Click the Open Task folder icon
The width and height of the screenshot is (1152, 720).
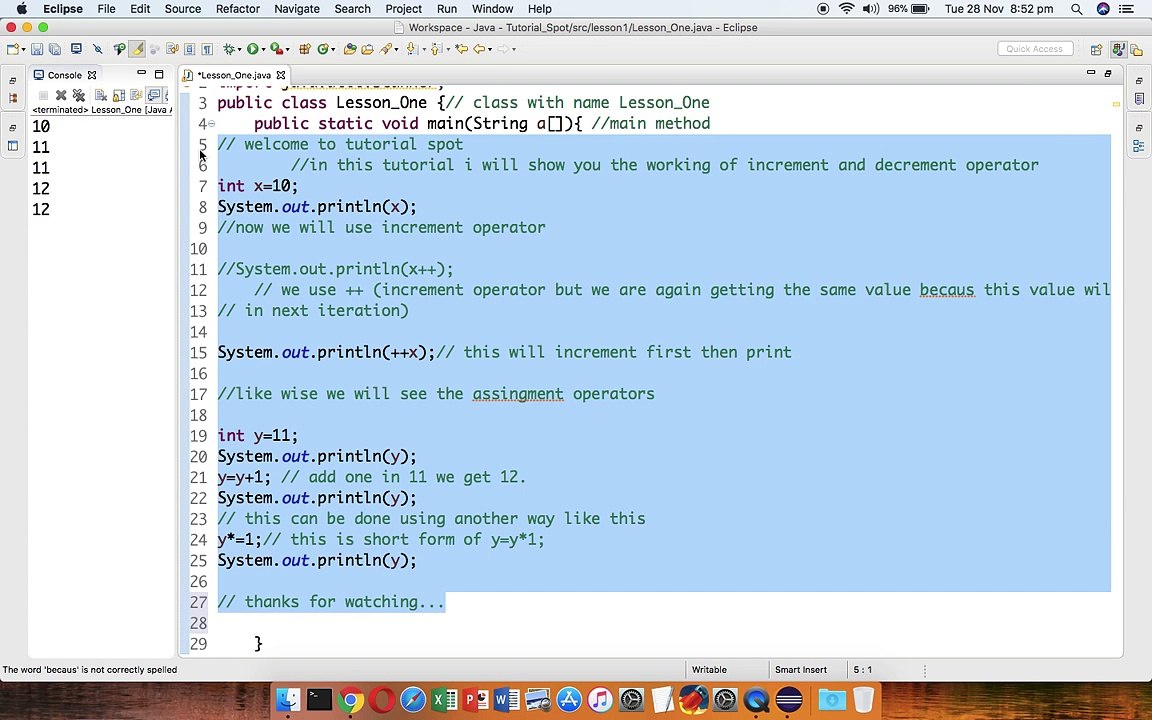pos(367,49)
